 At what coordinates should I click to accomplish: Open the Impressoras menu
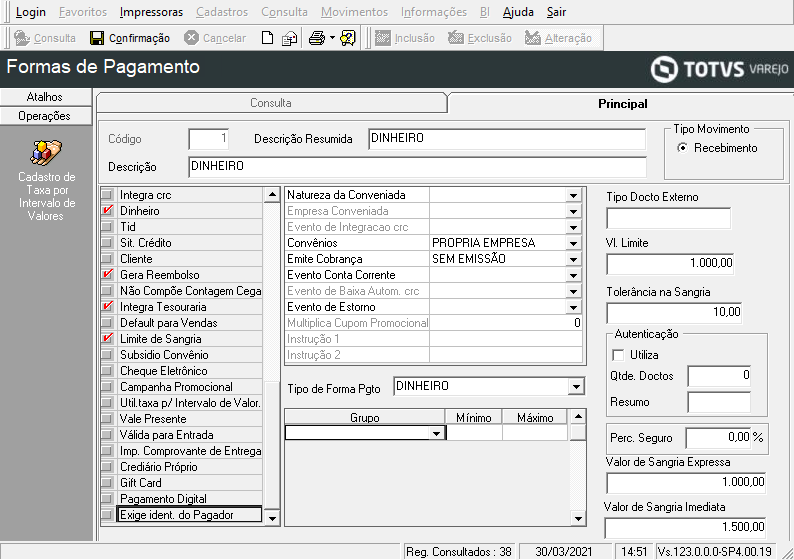[x=151, y=12]
